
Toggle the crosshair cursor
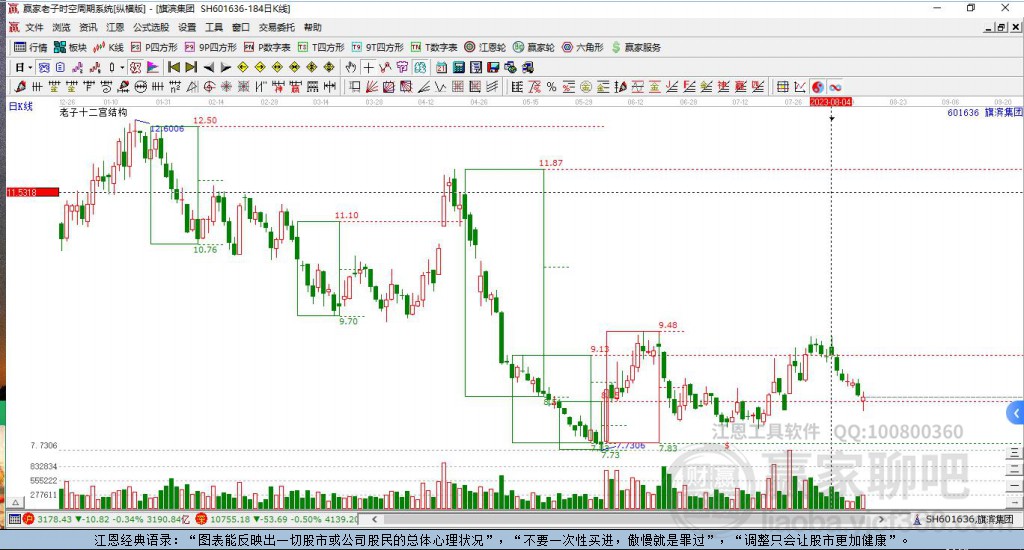pos(368,67)
